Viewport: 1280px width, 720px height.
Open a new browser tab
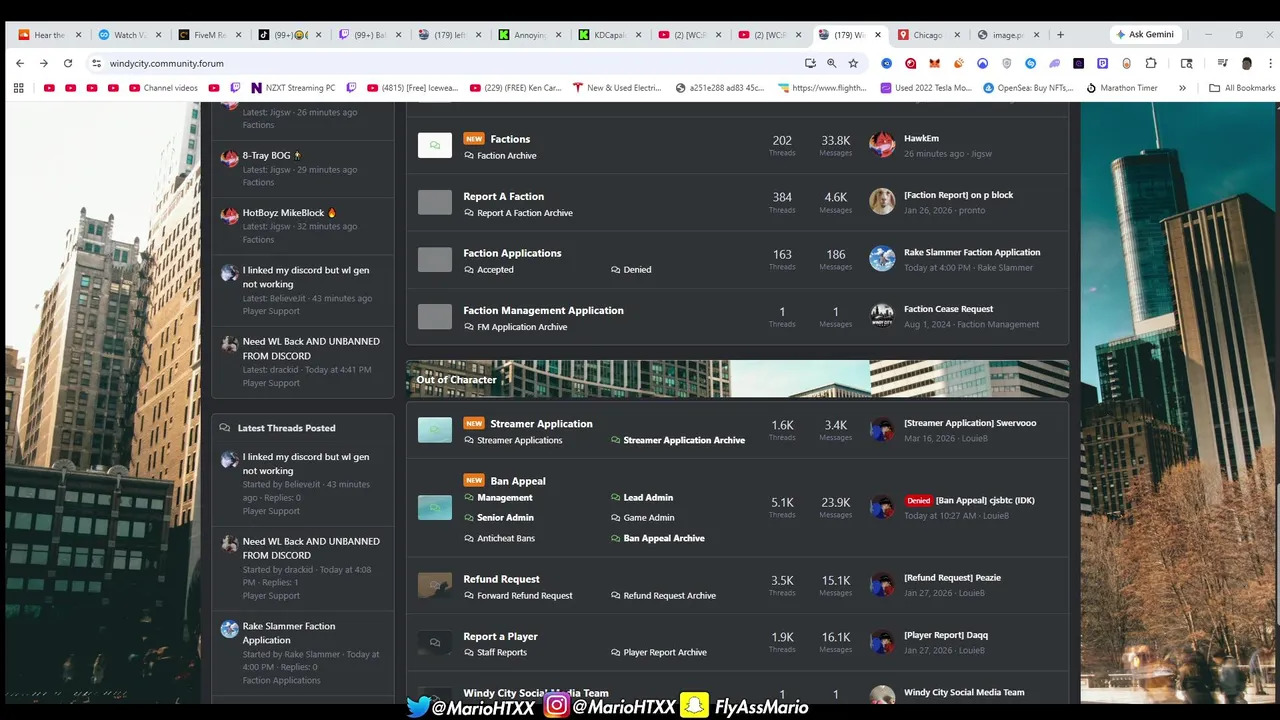pyautogui.click(x=1060, y=35)
